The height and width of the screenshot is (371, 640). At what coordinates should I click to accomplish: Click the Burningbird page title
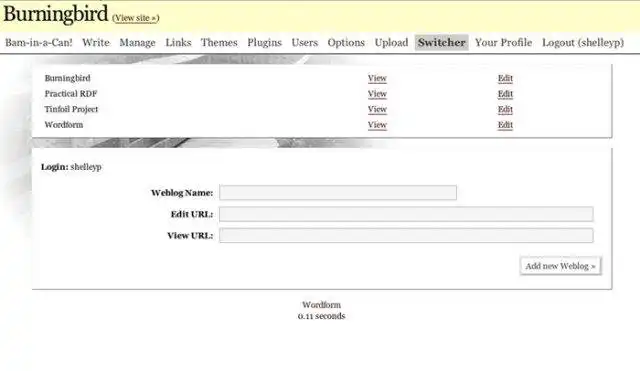click(56, 14)
